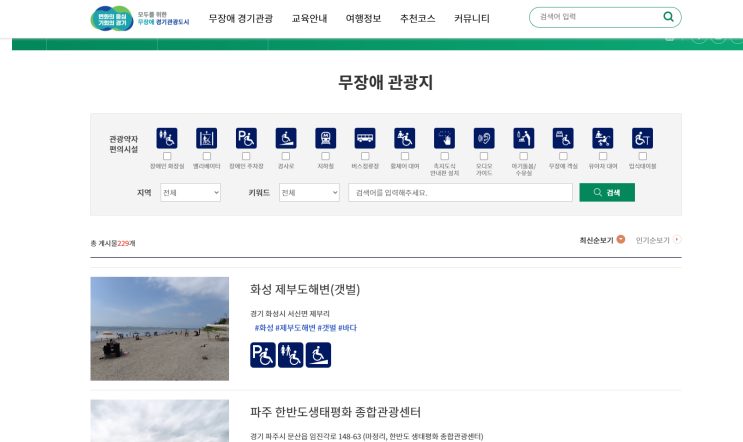Click the 휠체어 대여 wheelchair rental icon
This screenshot has width=743, height=442.
tap(405, 138)
